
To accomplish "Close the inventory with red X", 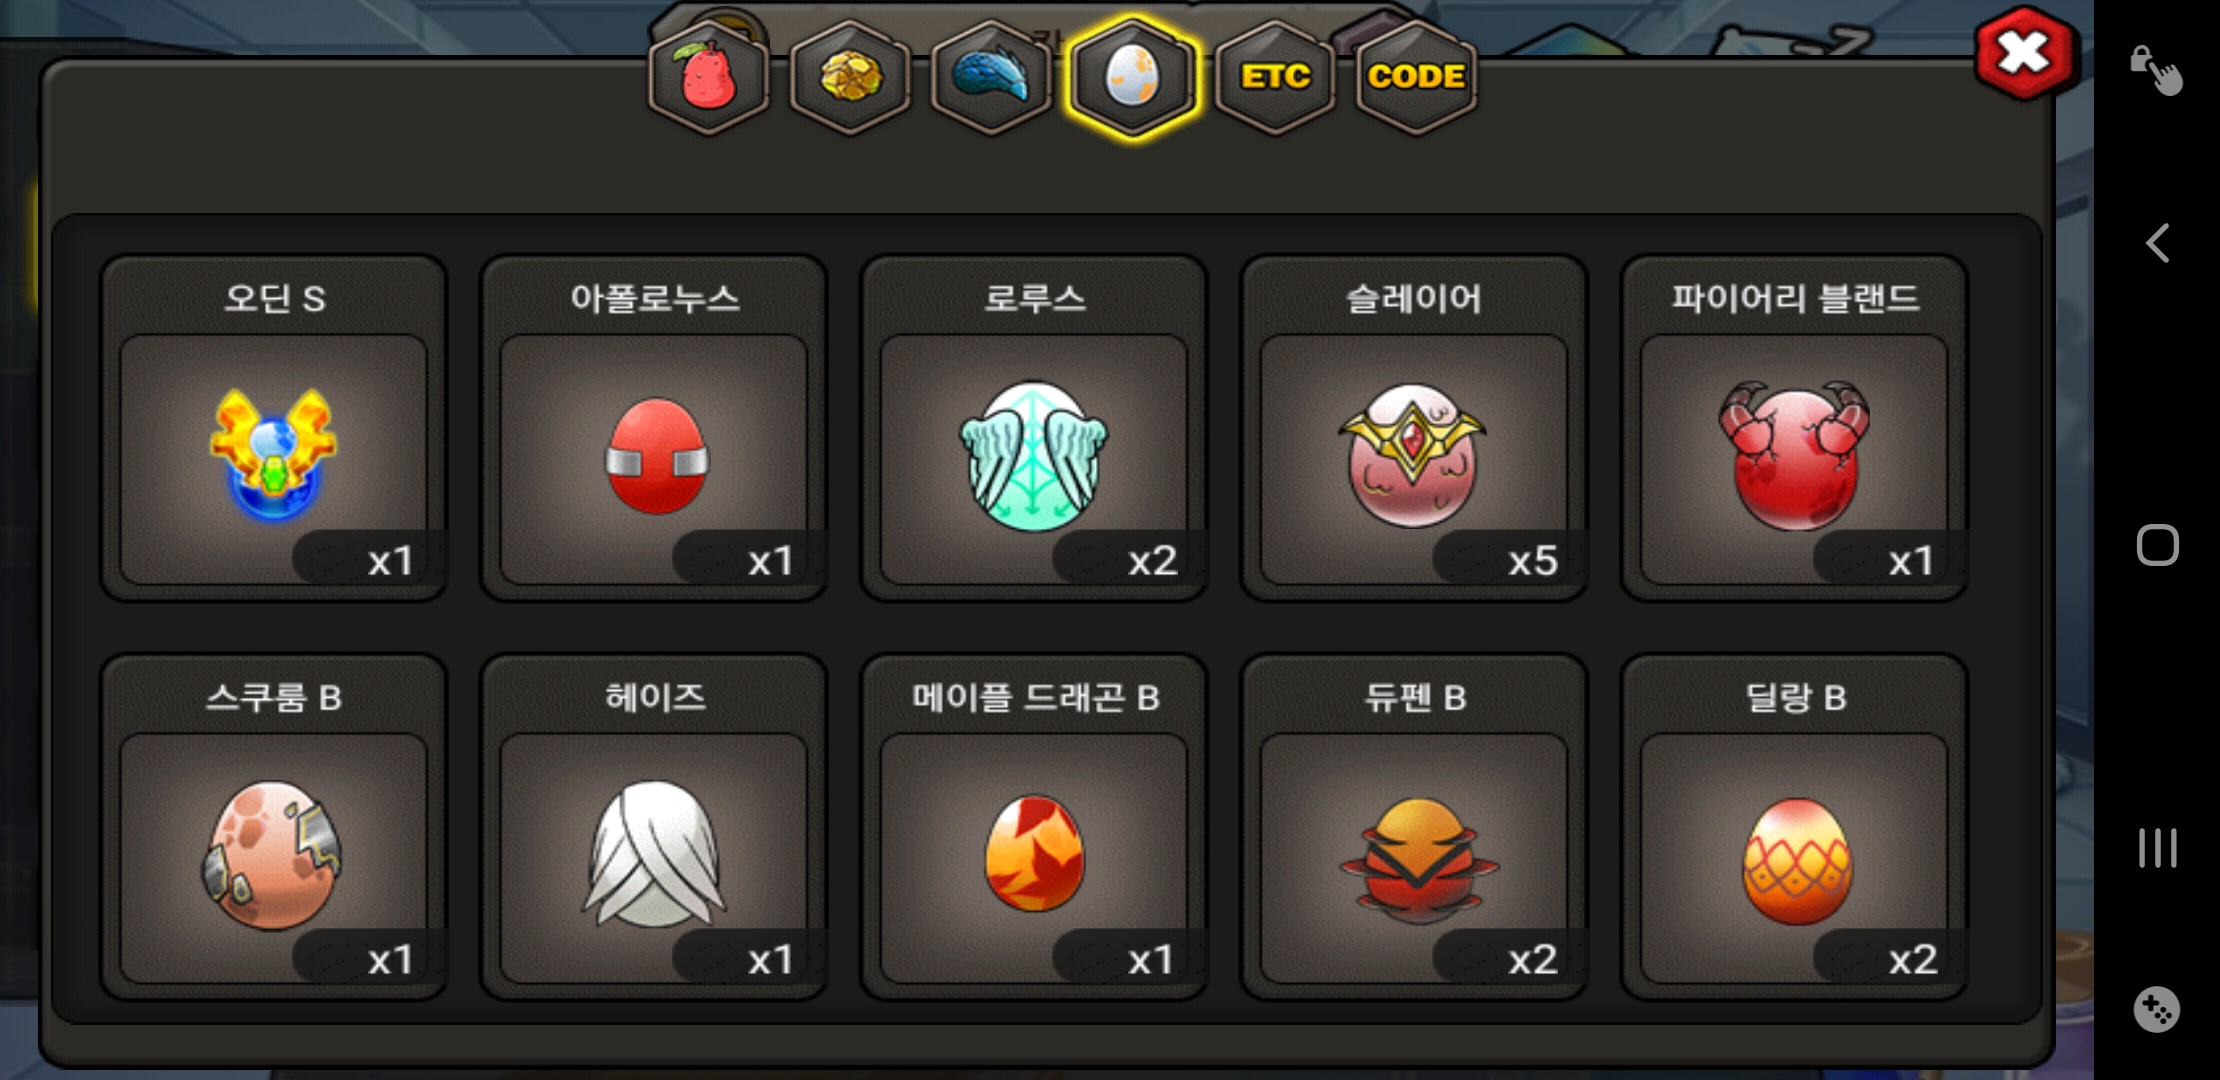I will point(2026,52).
